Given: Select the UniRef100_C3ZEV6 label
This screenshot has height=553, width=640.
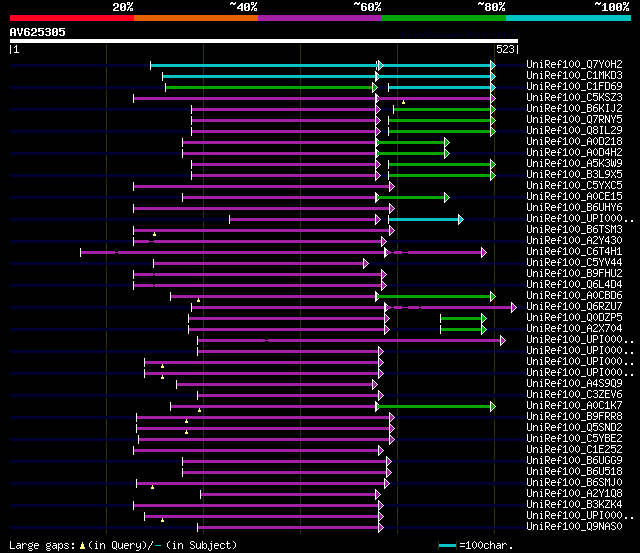Looking at the screenshot, I should tap(574, 395).
